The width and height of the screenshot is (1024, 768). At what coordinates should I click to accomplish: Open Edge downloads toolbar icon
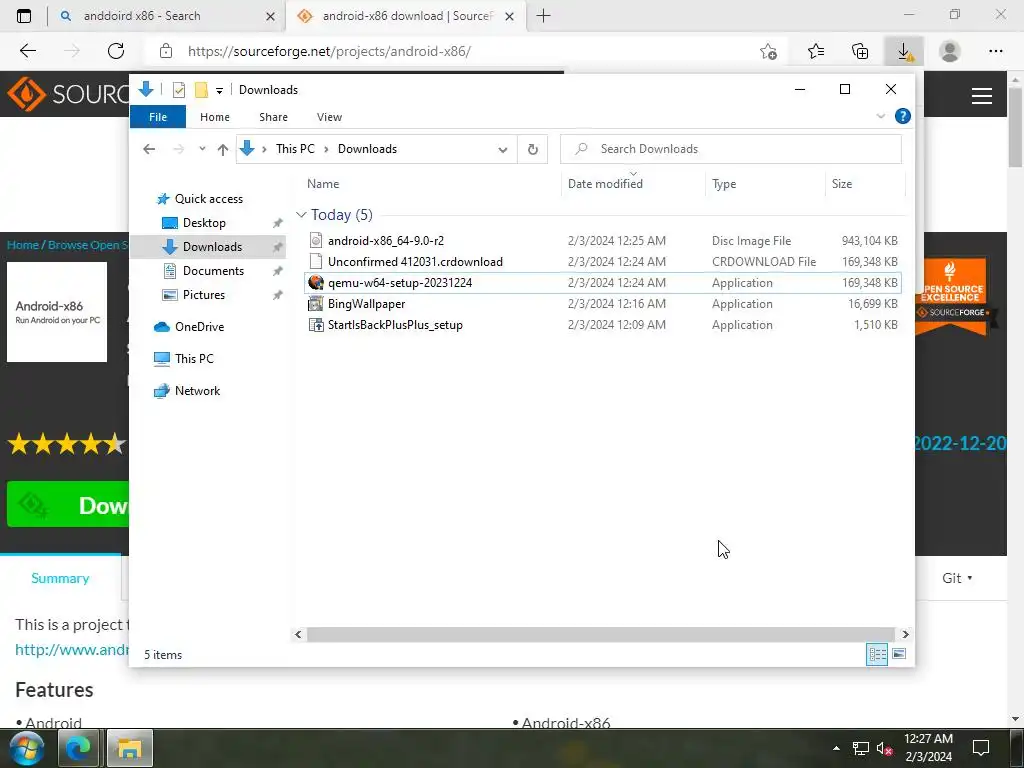click(x=904, y=52)
